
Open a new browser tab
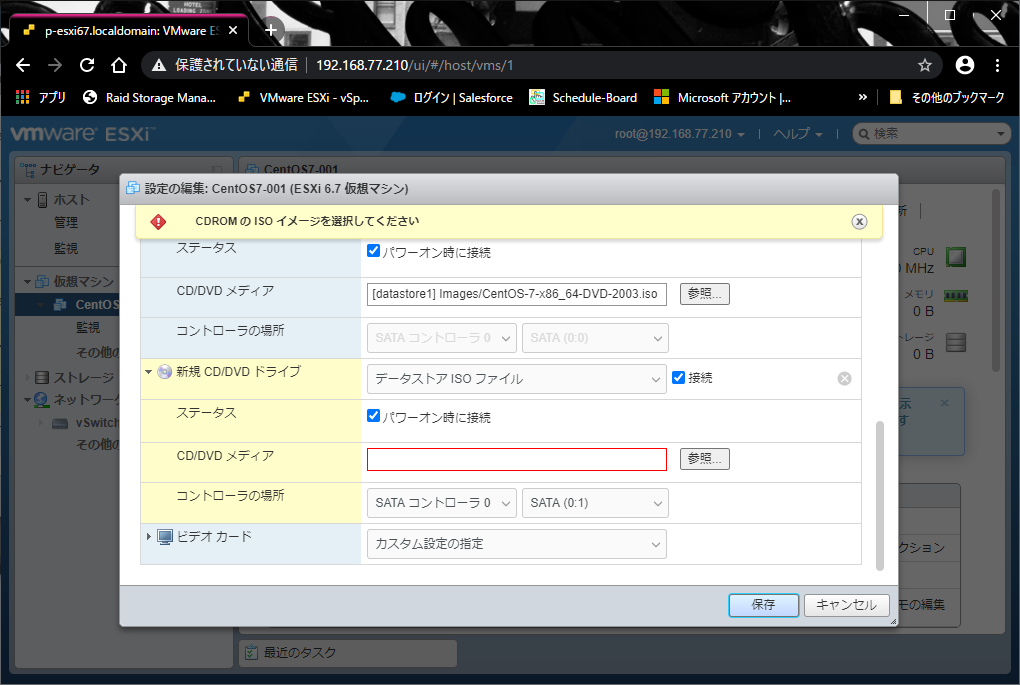click(x=271, y=30)
